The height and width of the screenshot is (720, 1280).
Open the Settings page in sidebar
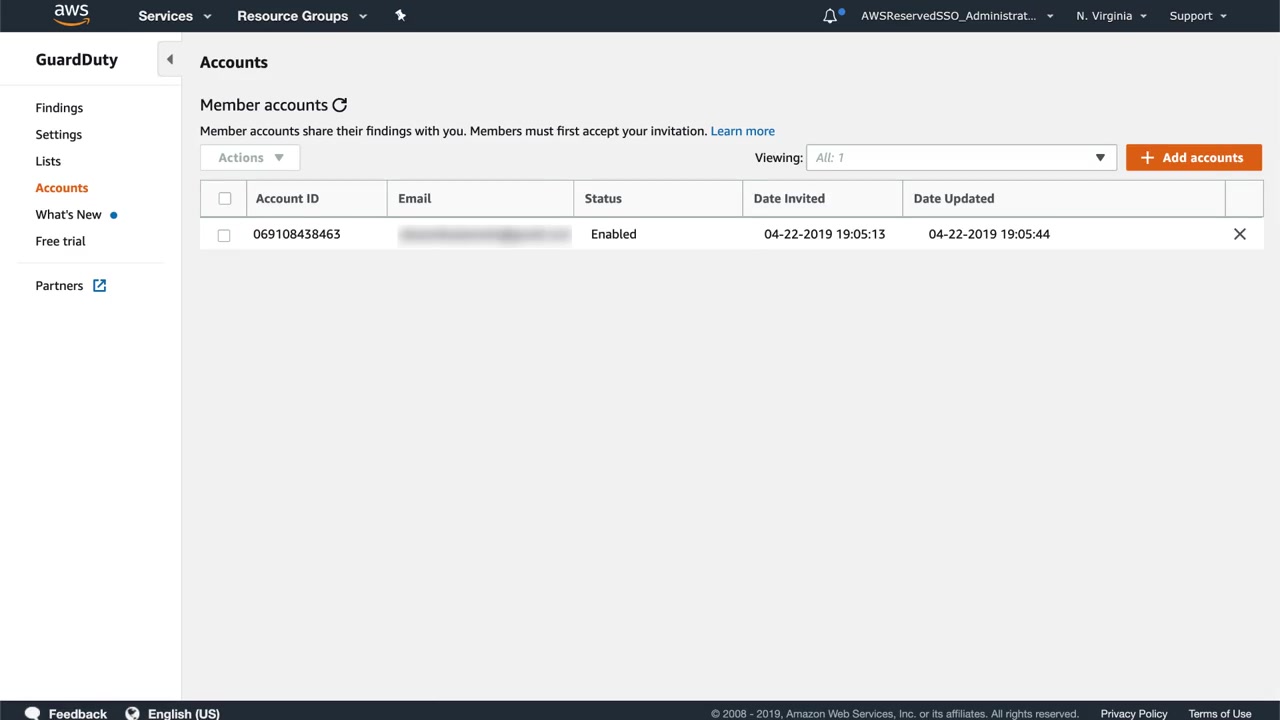(59, 135)
